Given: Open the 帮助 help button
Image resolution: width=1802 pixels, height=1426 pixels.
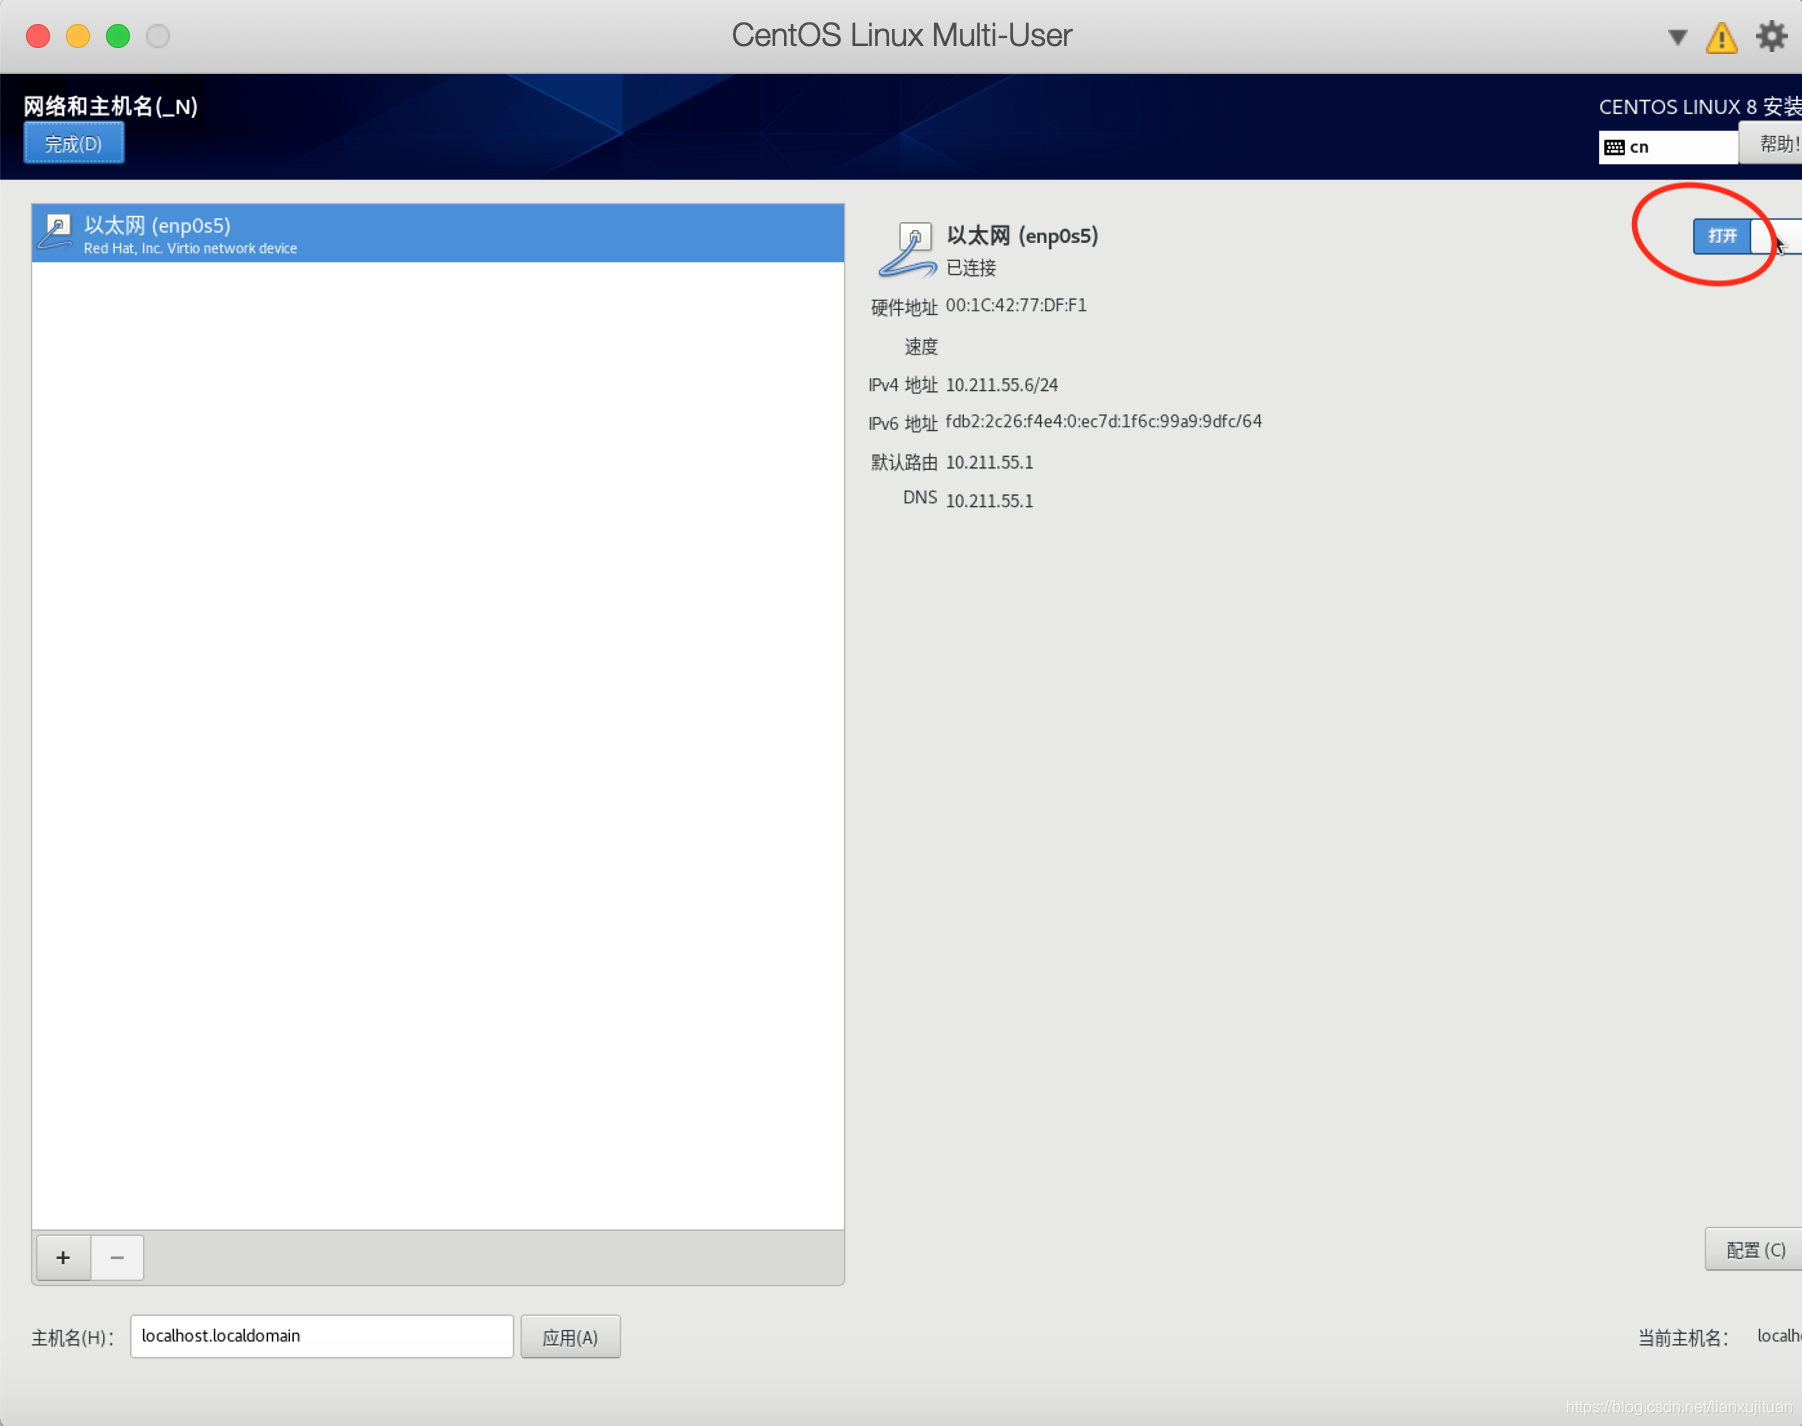Looking at the screenshot, I should click(1771, 144).
